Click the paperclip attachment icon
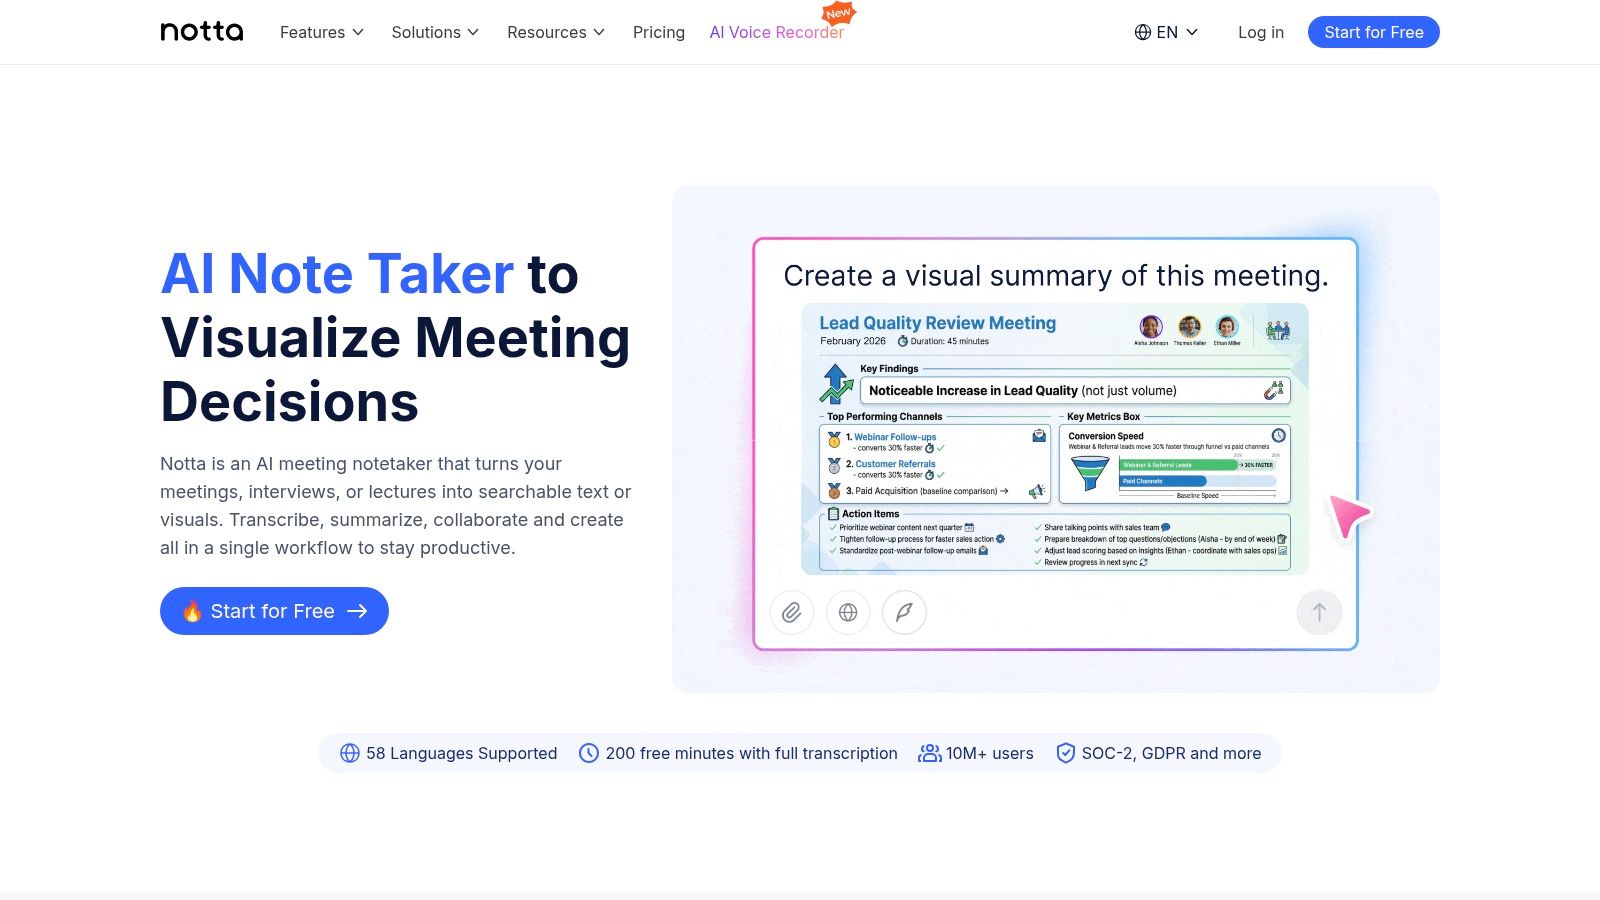Viewport: 1600px width, 900px height. click(x=792, y=612)
